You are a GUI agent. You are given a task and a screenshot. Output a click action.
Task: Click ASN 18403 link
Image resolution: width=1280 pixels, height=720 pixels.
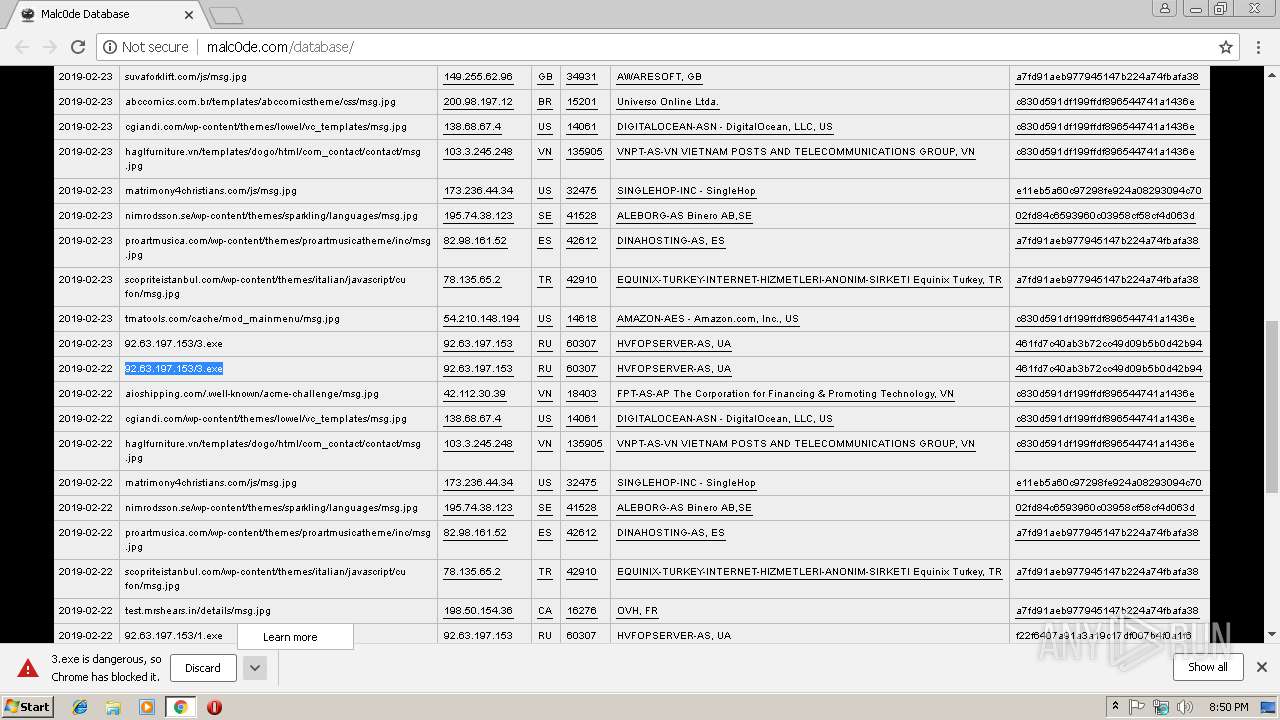tap(581, 394)
